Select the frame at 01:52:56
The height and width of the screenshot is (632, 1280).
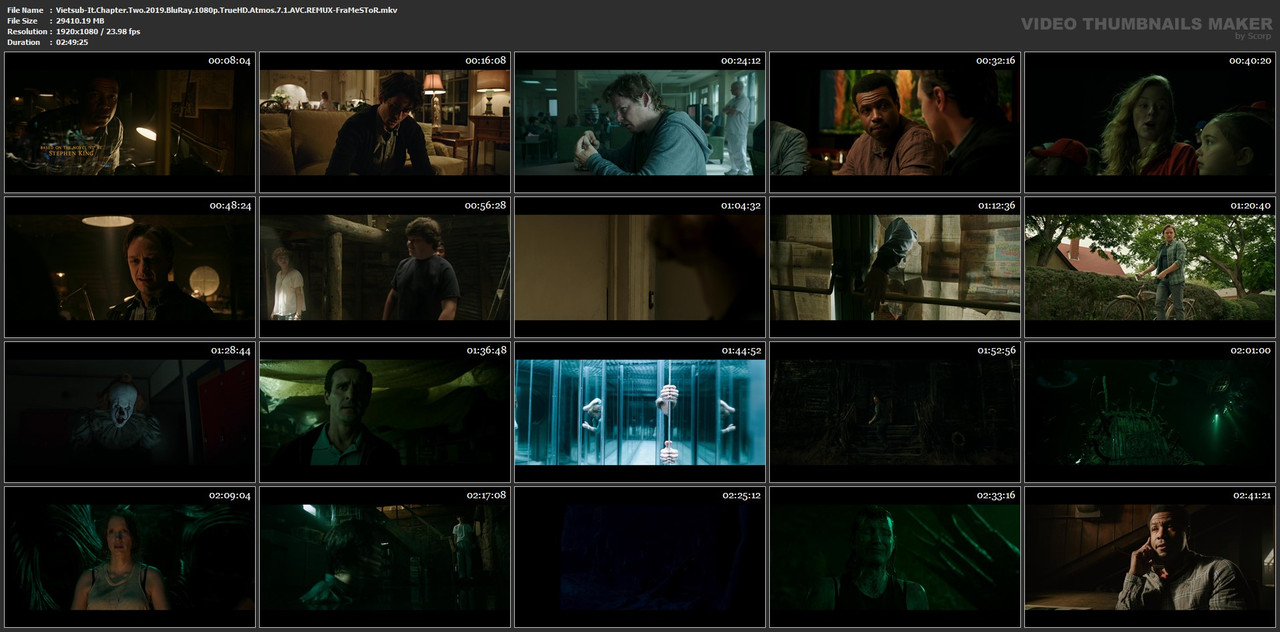895,412
